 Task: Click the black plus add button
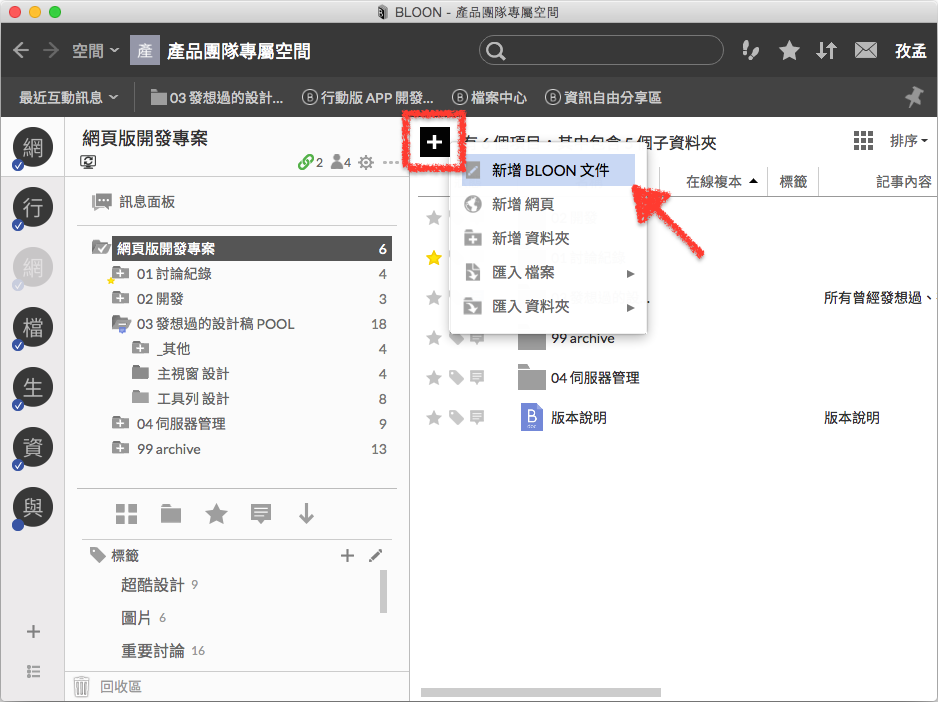[x=434, y=142]
